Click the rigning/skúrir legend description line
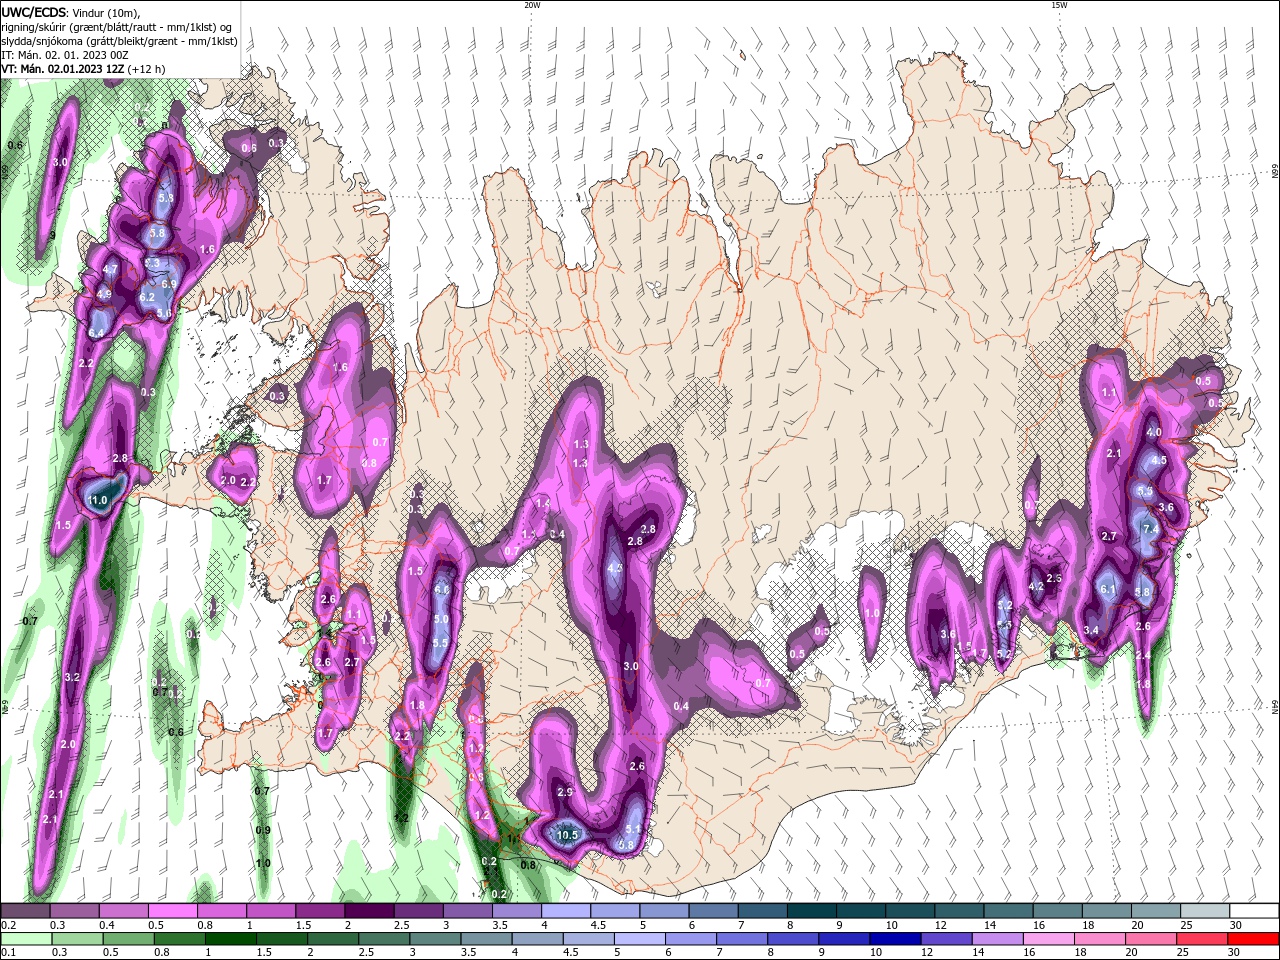 [117, 27]
